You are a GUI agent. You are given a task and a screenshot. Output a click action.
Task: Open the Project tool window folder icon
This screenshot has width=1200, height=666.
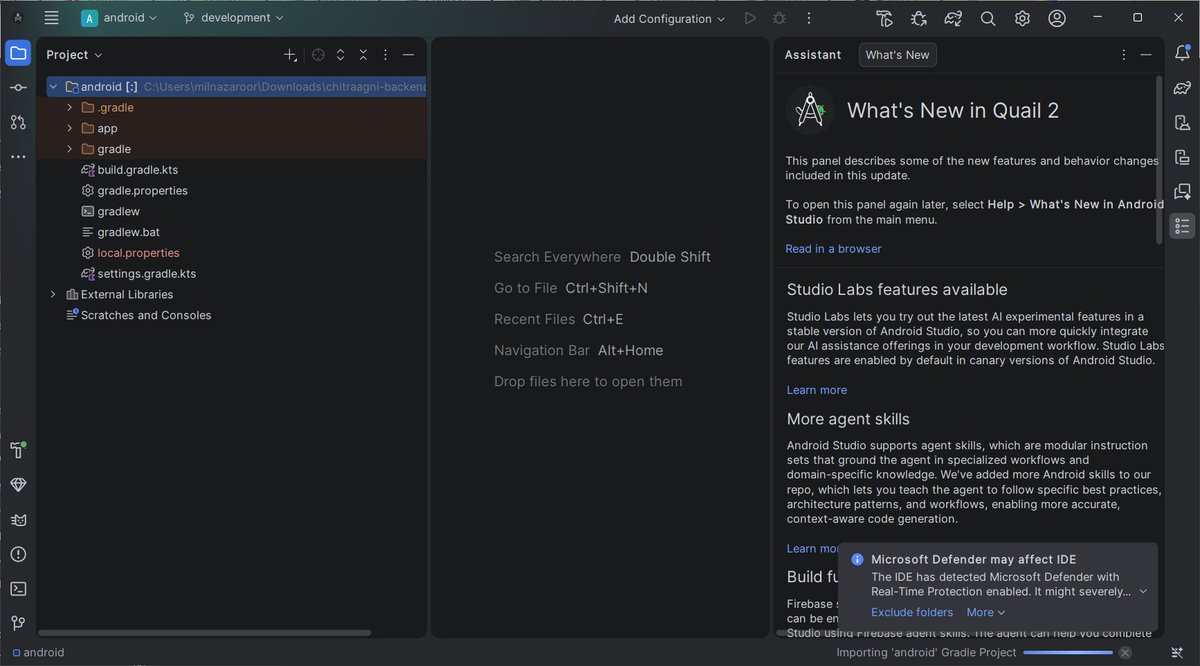pos(18,53)
